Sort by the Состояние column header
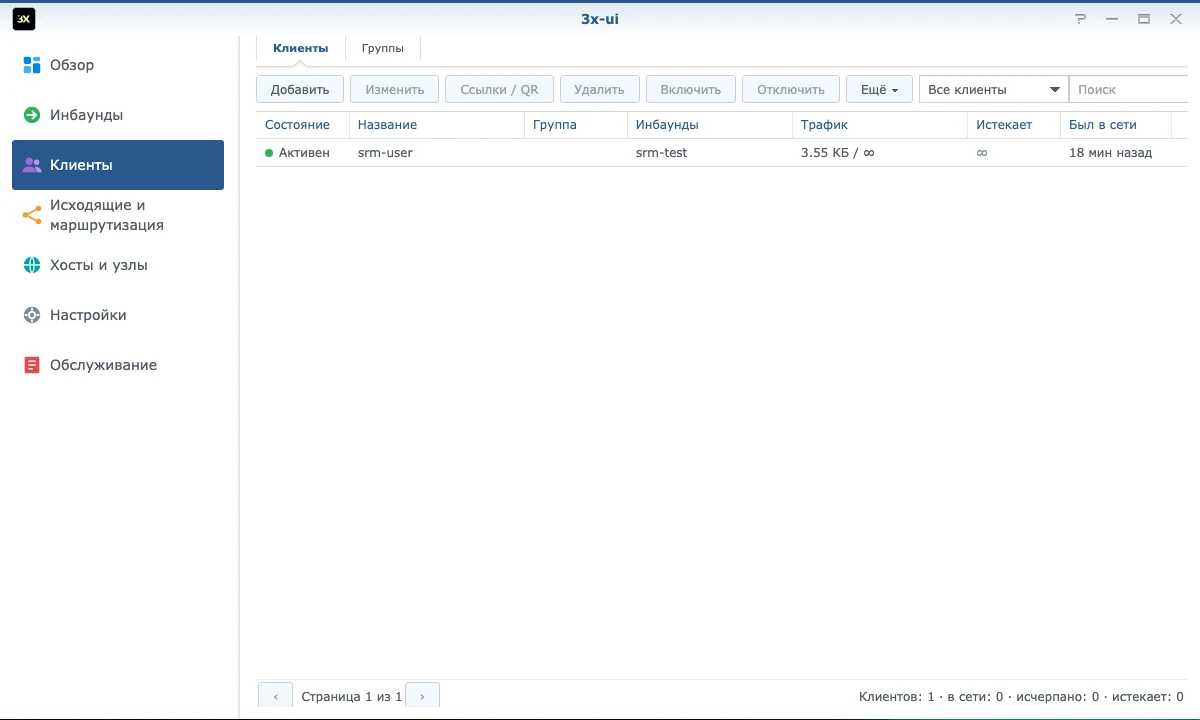 303,125
